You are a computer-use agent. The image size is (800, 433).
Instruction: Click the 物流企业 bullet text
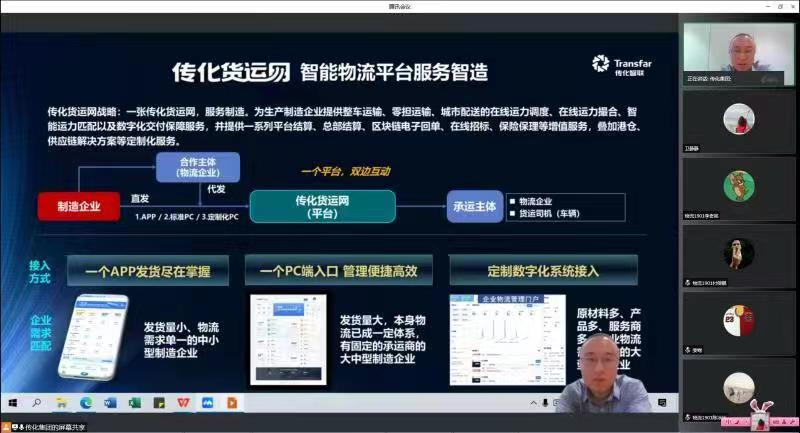[536, 201]
